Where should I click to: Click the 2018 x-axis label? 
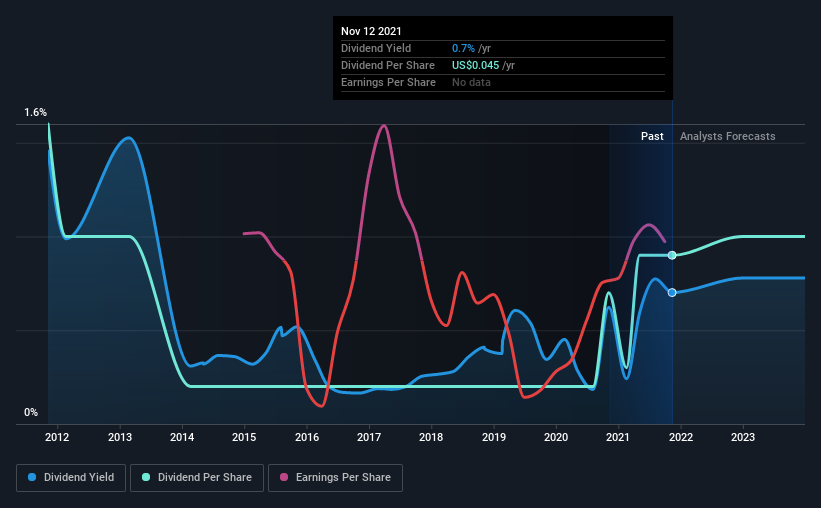coord(431,437)
